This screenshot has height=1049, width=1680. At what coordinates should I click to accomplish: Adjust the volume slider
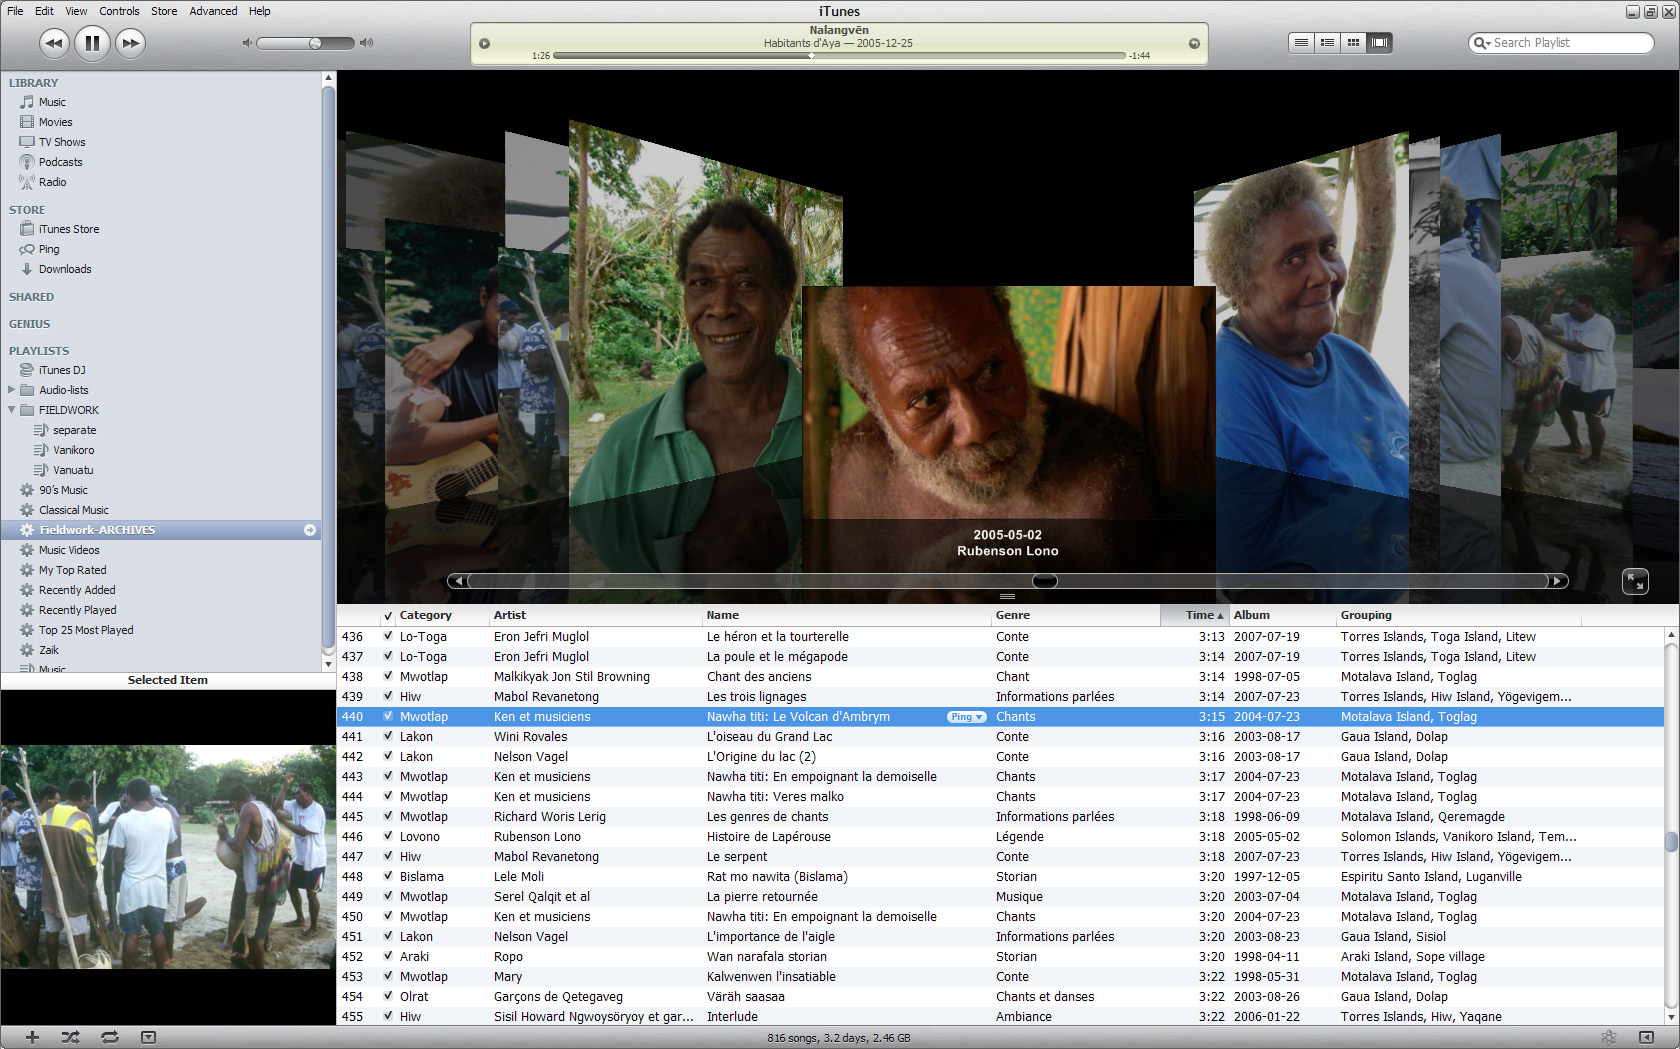click(x=315, y=43)
